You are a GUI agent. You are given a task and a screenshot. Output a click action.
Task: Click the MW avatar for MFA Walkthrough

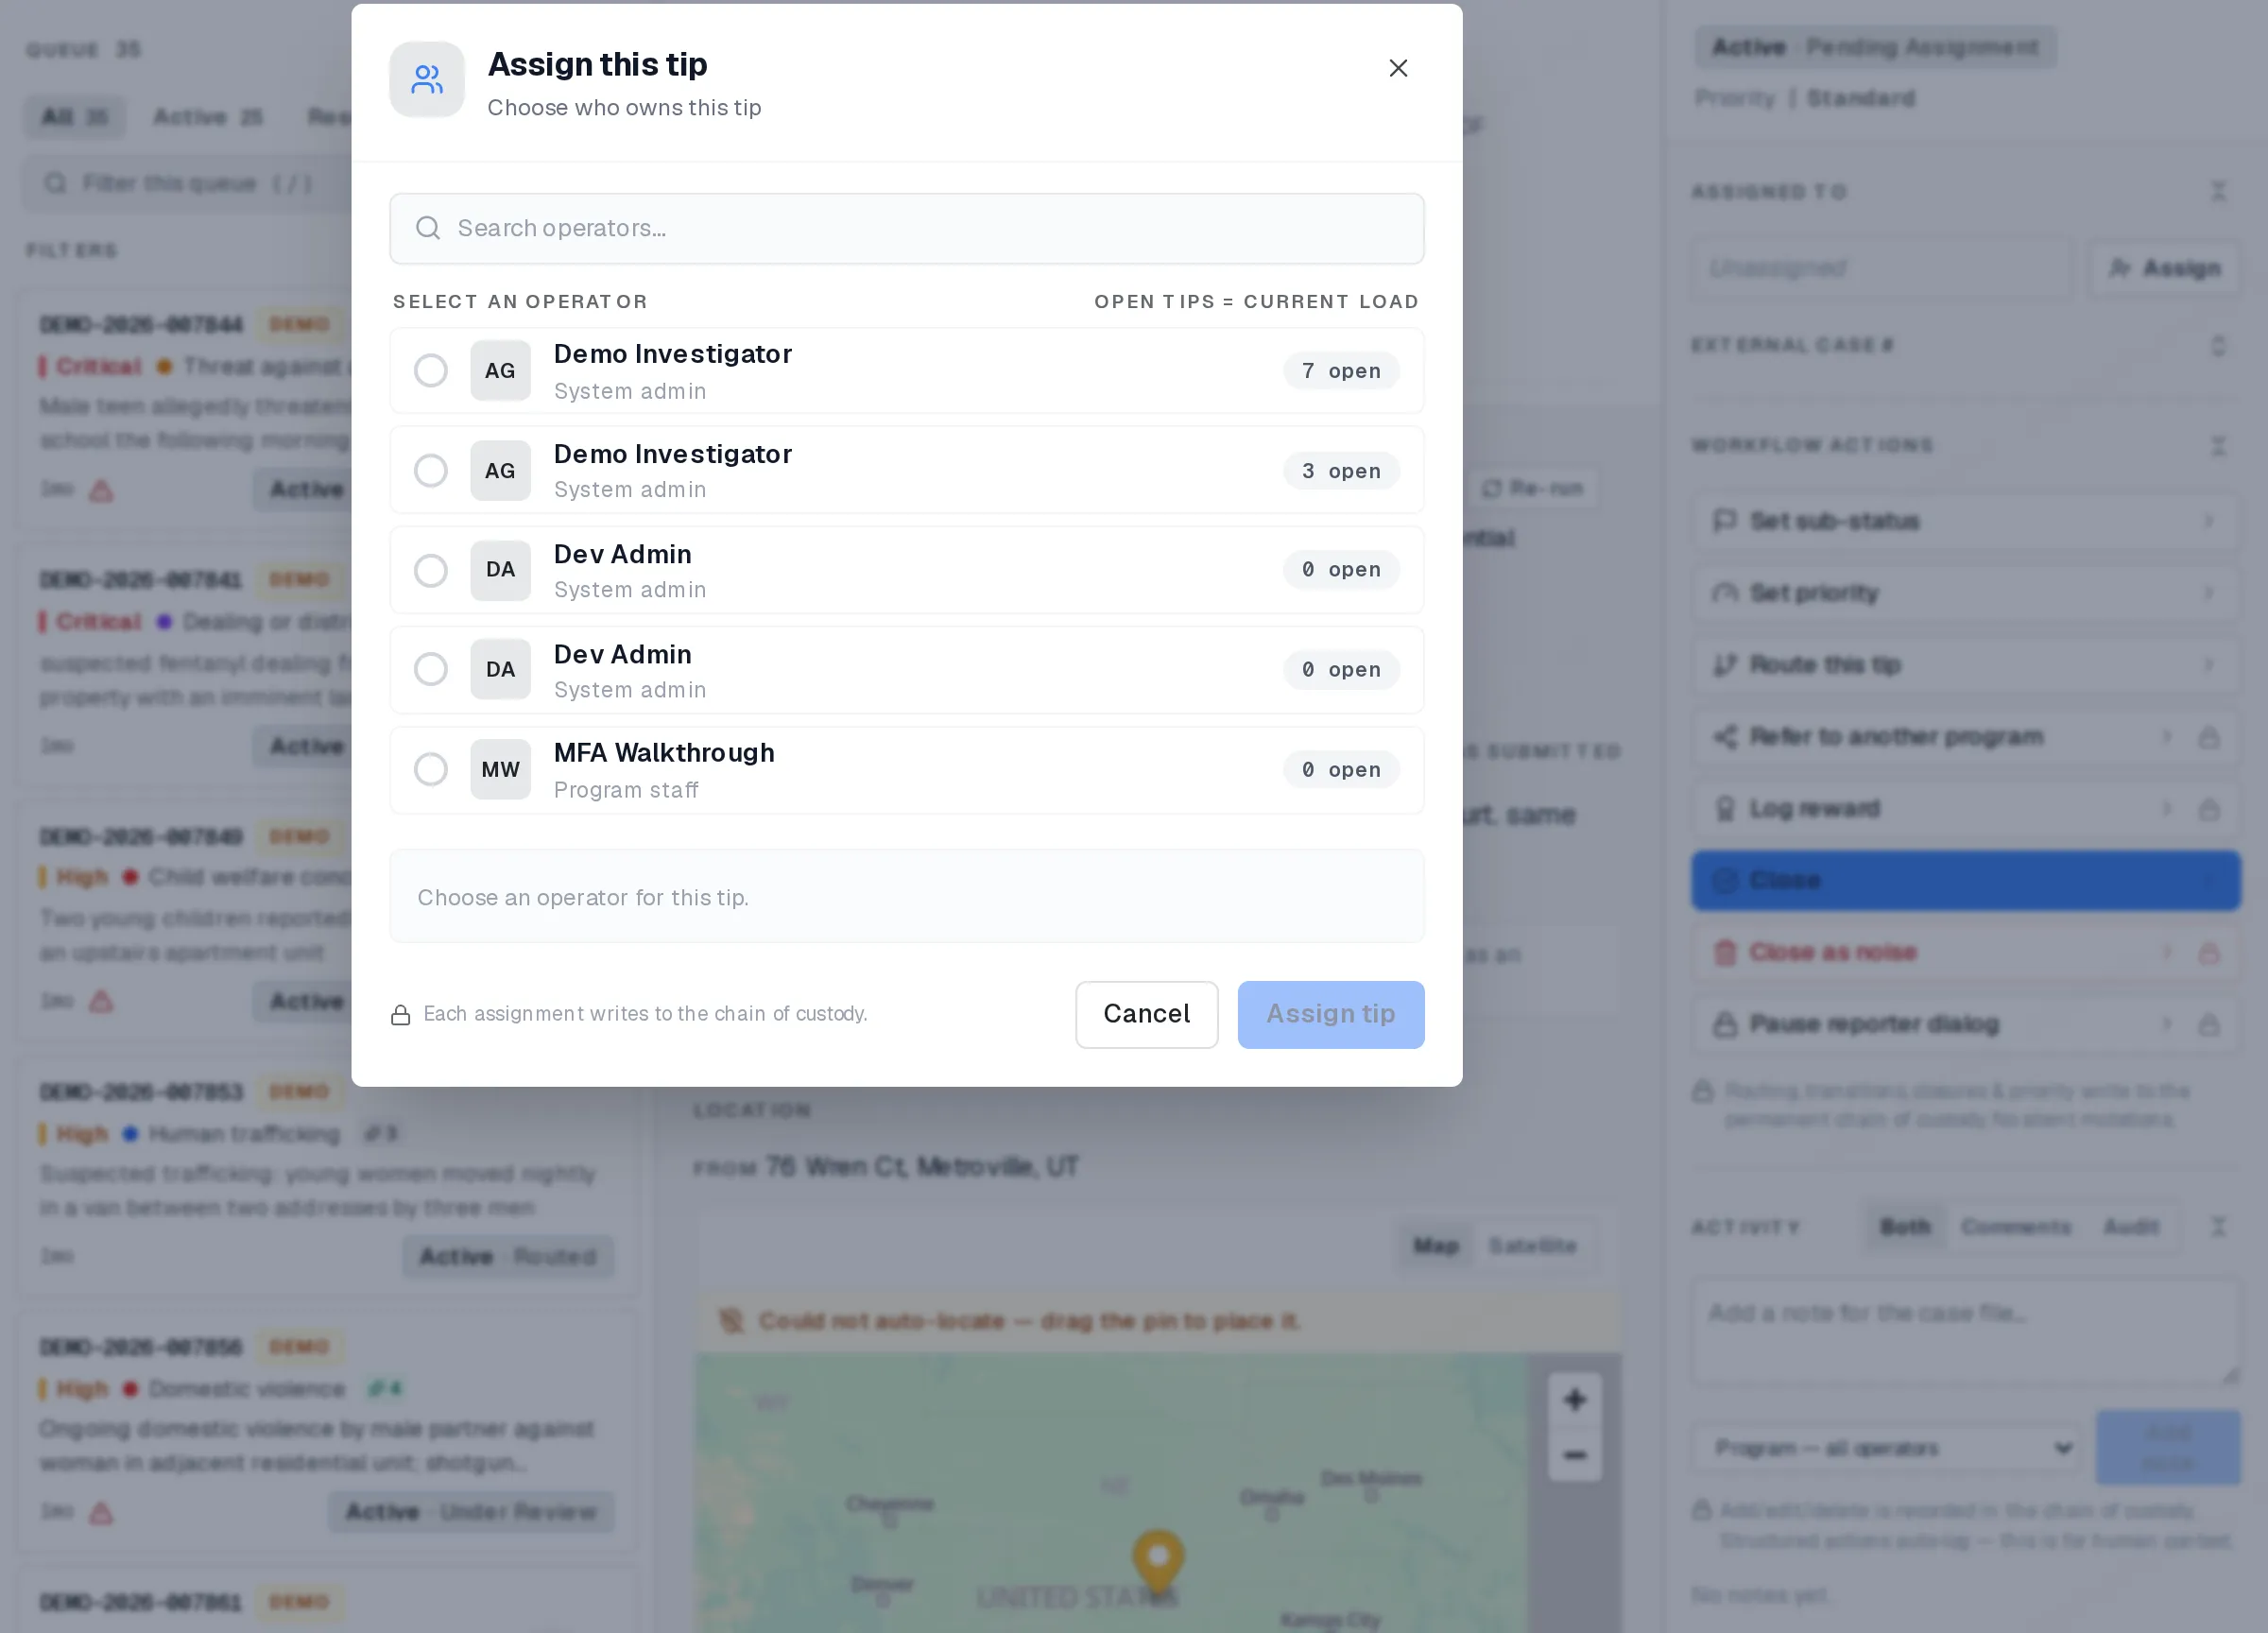(x=500, y=769)
